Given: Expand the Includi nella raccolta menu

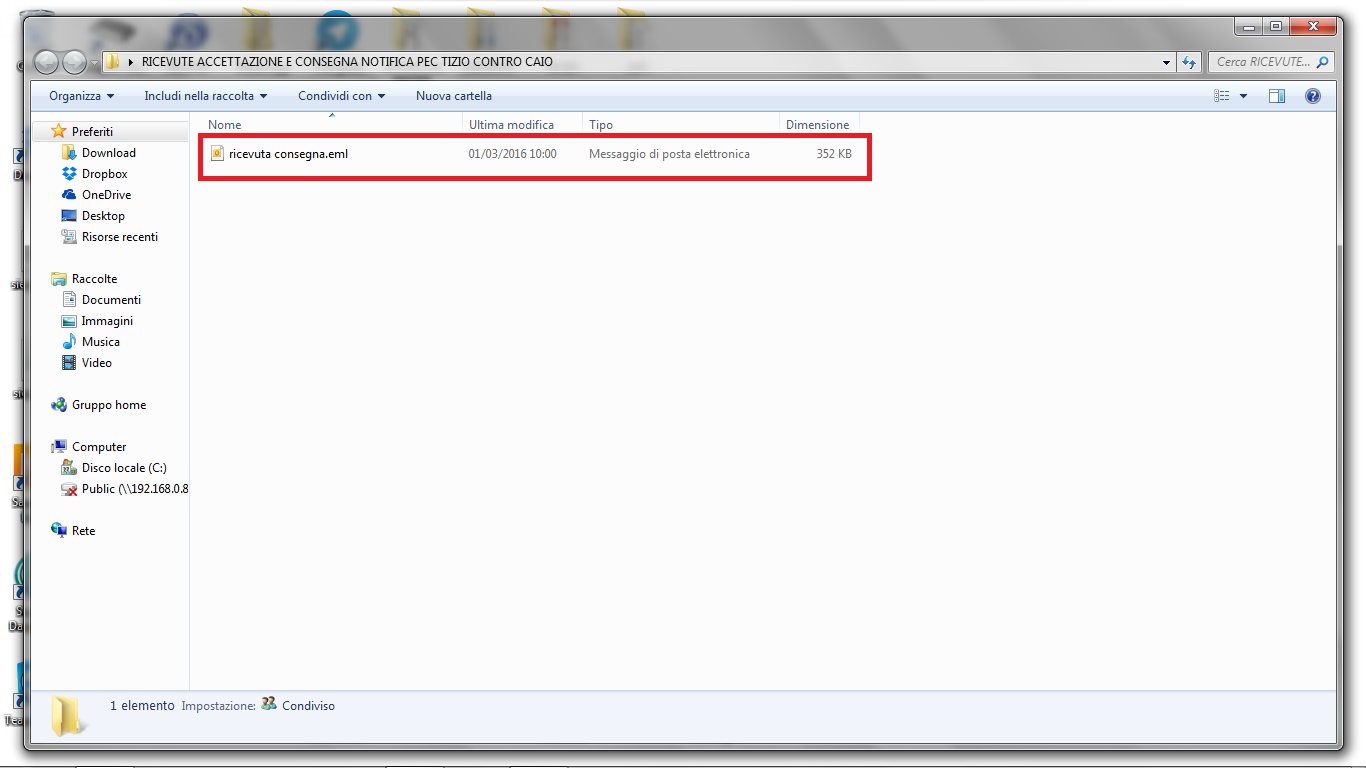Looking at the screenshot, I should (205, 96).
